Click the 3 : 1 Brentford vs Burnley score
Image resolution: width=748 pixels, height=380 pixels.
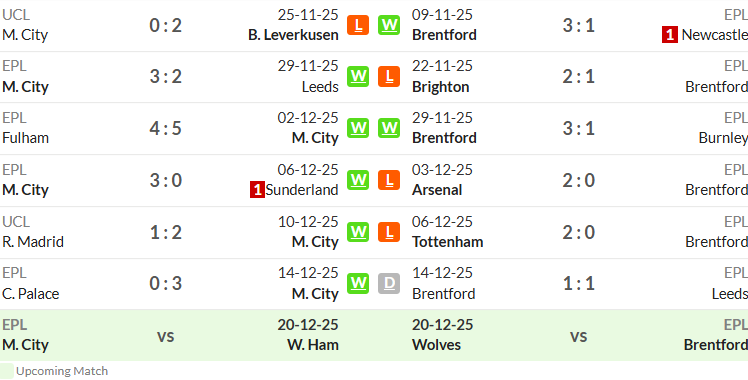point(579,128)
